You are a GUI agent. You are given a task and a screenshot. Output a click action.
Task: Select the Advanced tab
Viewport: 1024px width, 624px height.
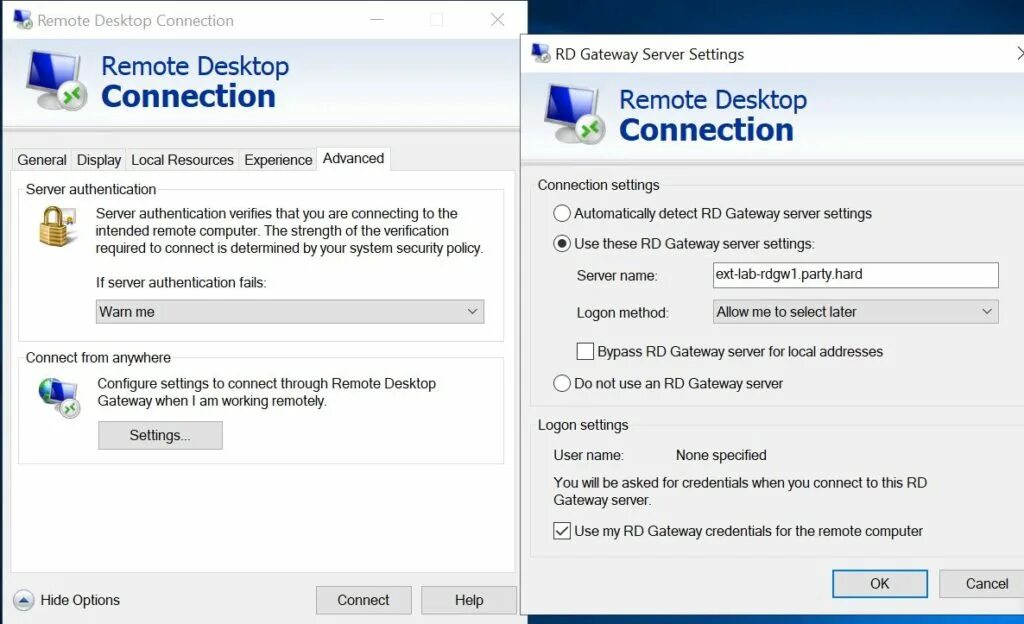tap(353, 159)
